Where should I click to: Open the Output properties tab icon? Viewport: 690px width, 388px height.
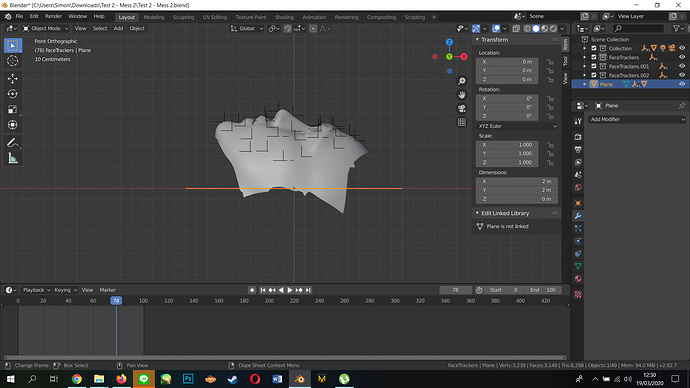(x=578, y=150)
